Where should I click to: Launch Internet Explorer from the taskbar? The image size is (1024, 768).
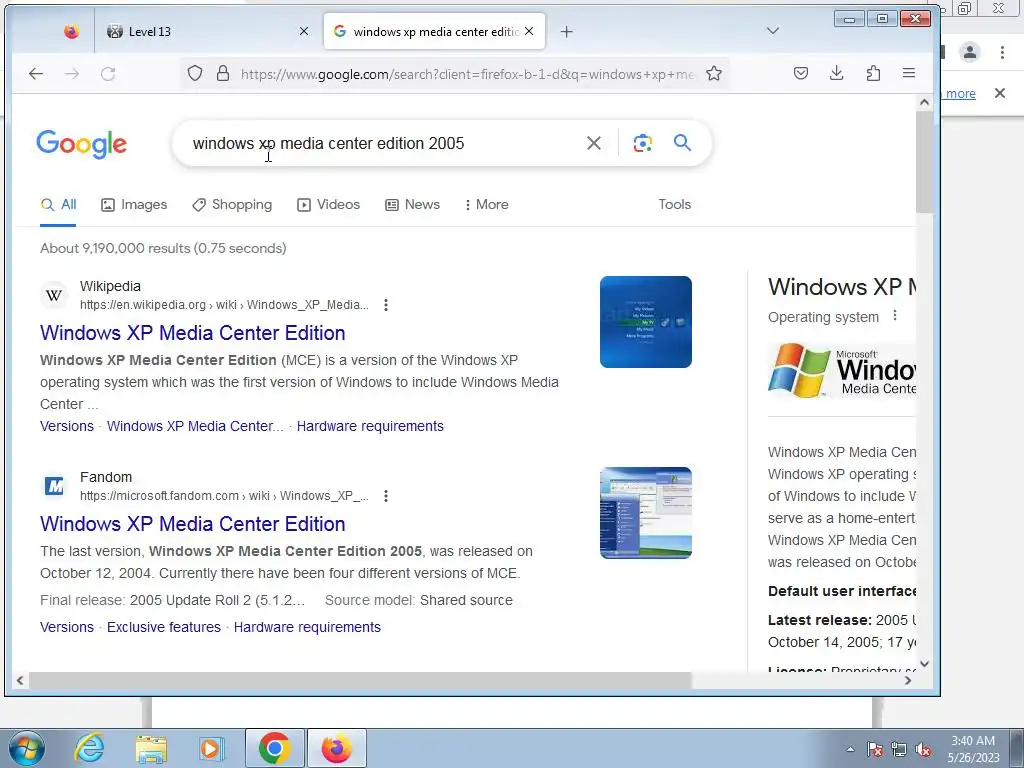(x=89, y=748)
